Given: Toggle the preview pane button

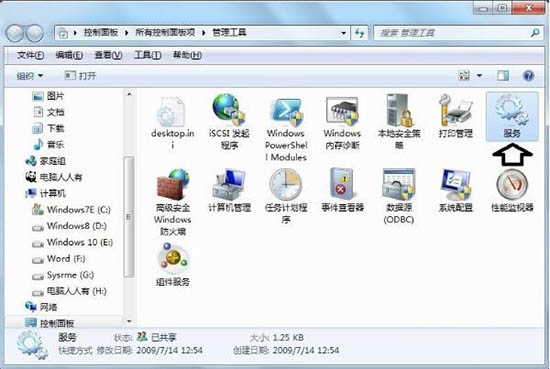Looking at the screenshot, I should (503, 75).
